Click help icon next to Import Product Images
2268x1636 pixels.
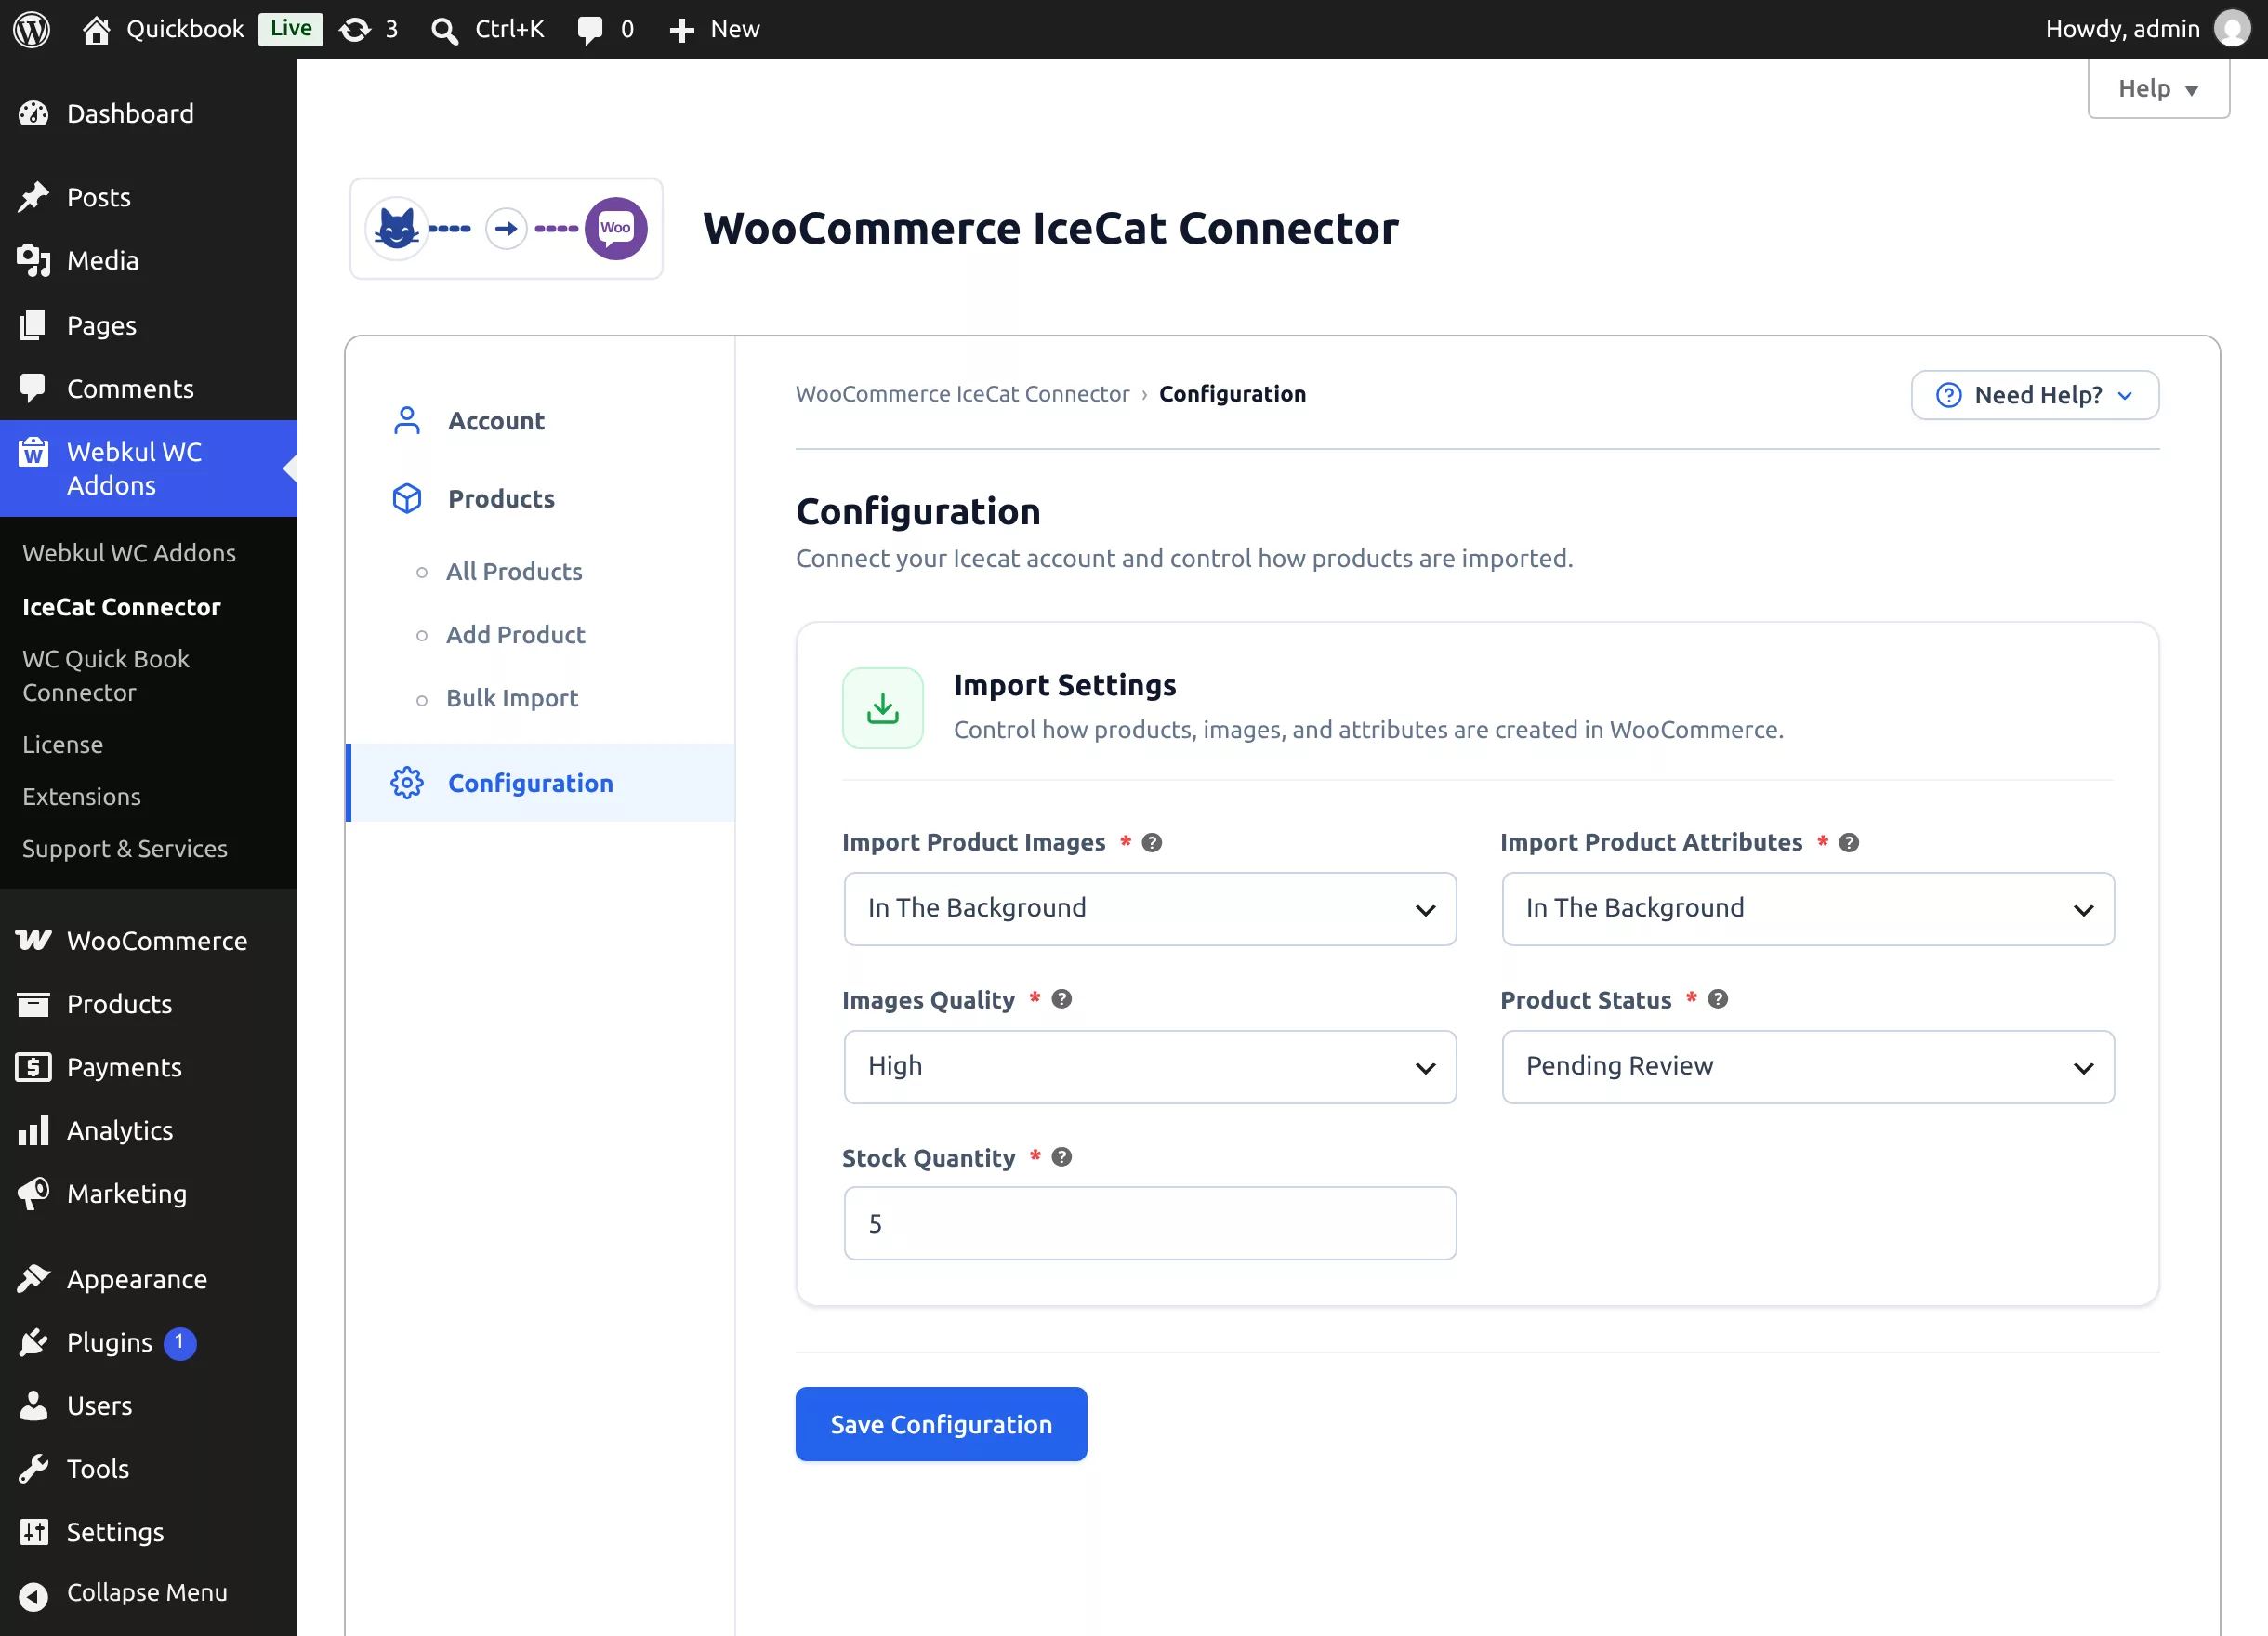click(x=1152, y=843)
